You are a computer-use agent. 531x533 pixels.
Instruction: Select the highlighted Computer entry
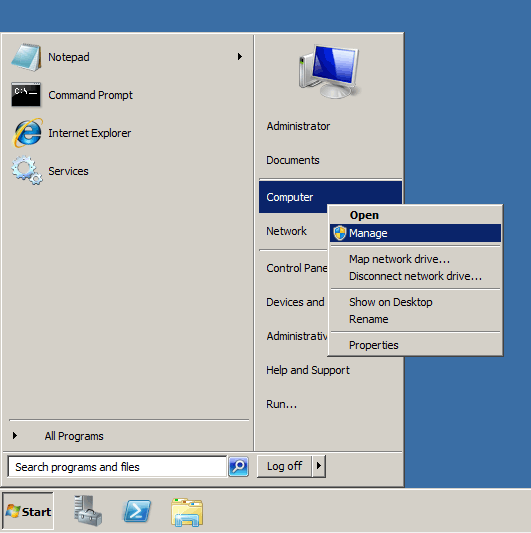(x=330, y=197)
